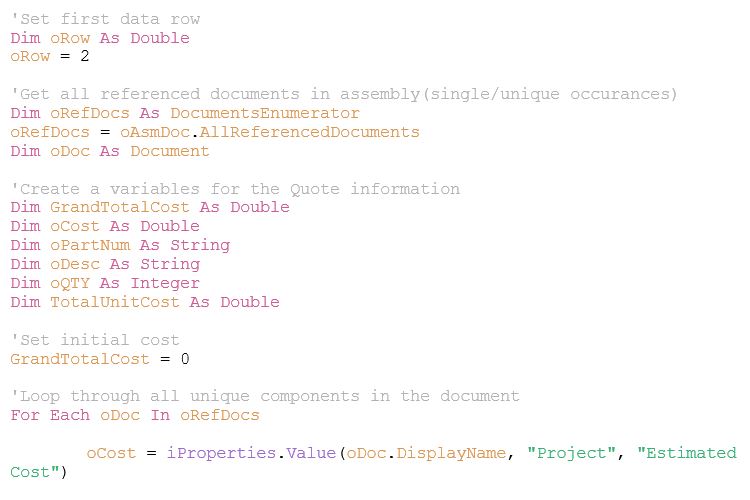Click the "Project" string literal
This screenshot has width=750, height=500.
tap(571, 453)
